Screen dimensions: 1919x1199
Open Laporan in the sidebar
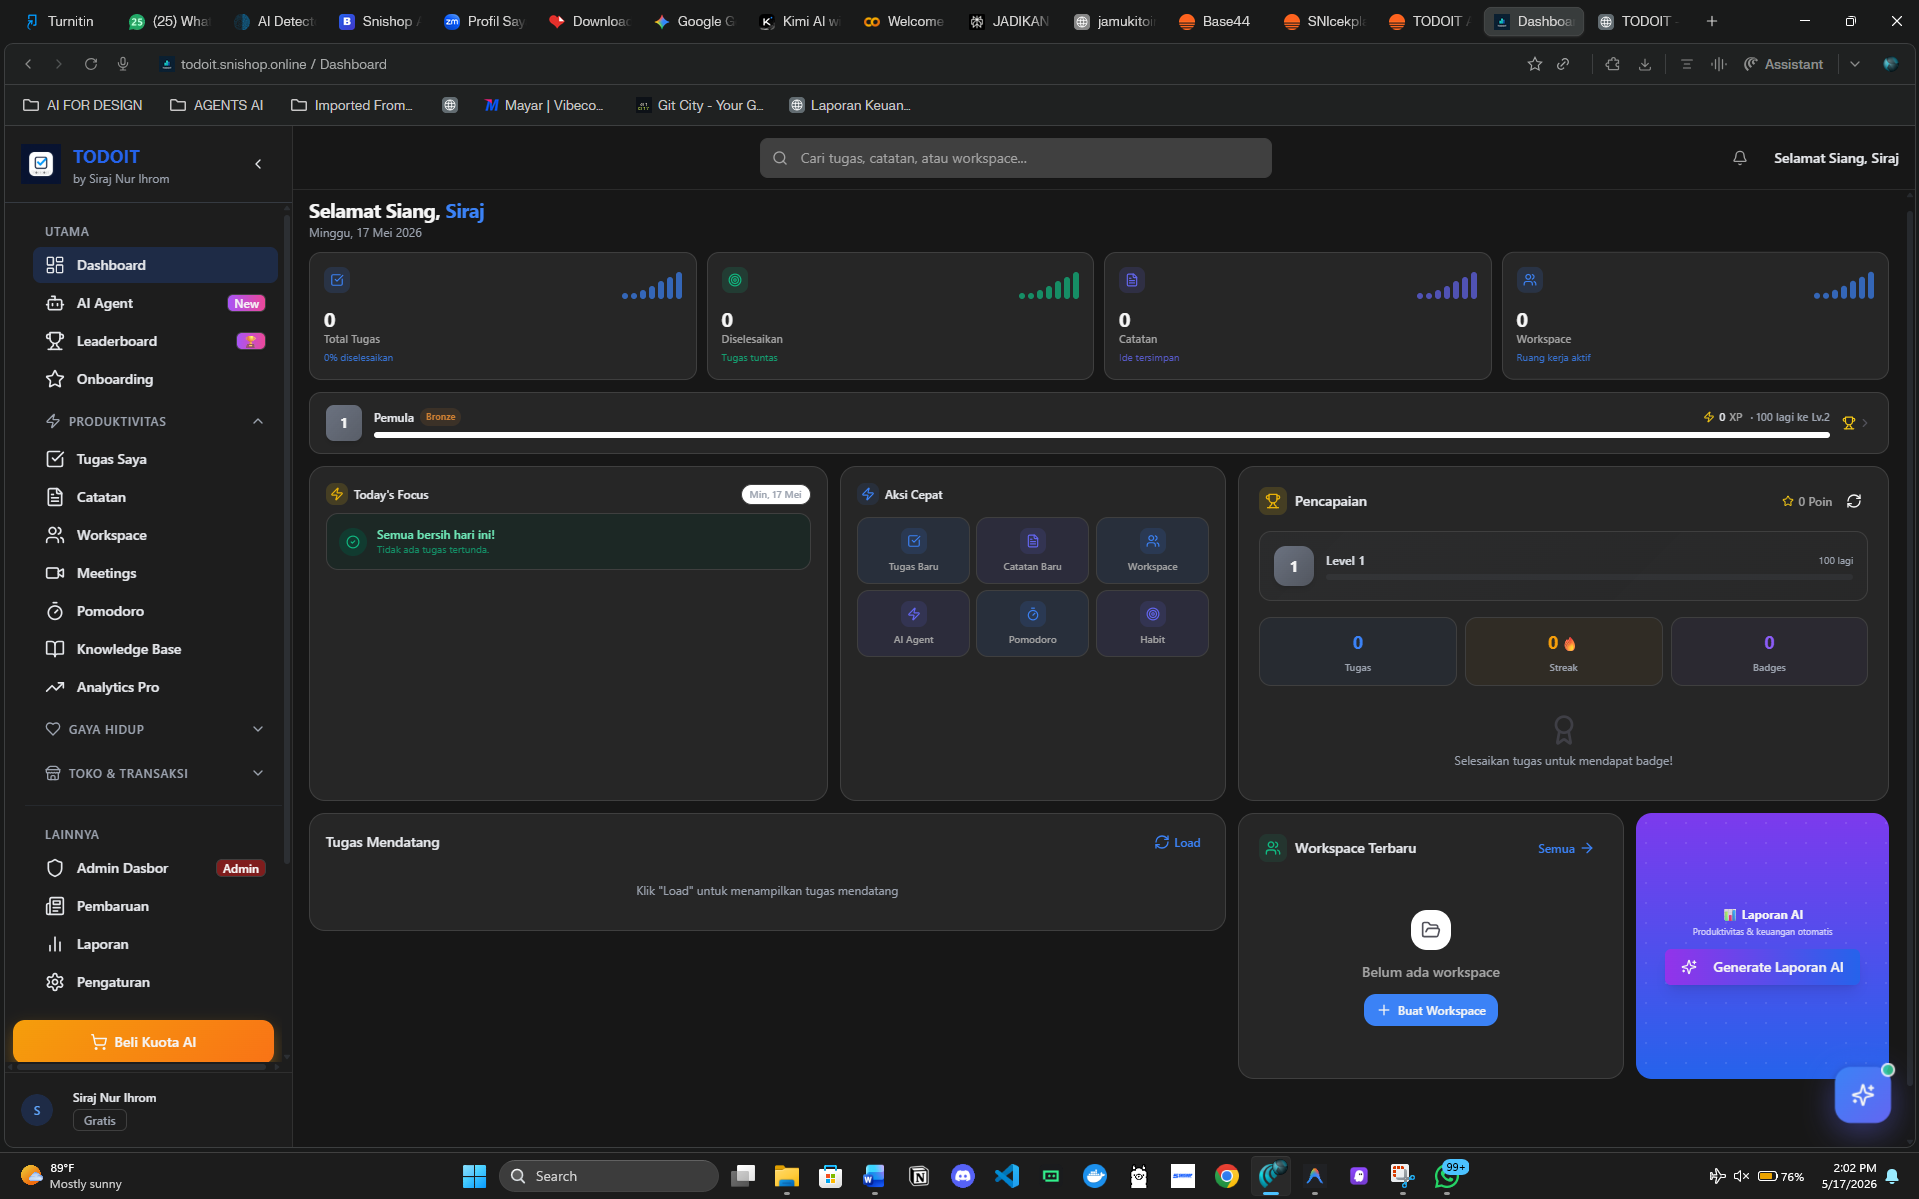pyautogui.click(x=155, y=944)
